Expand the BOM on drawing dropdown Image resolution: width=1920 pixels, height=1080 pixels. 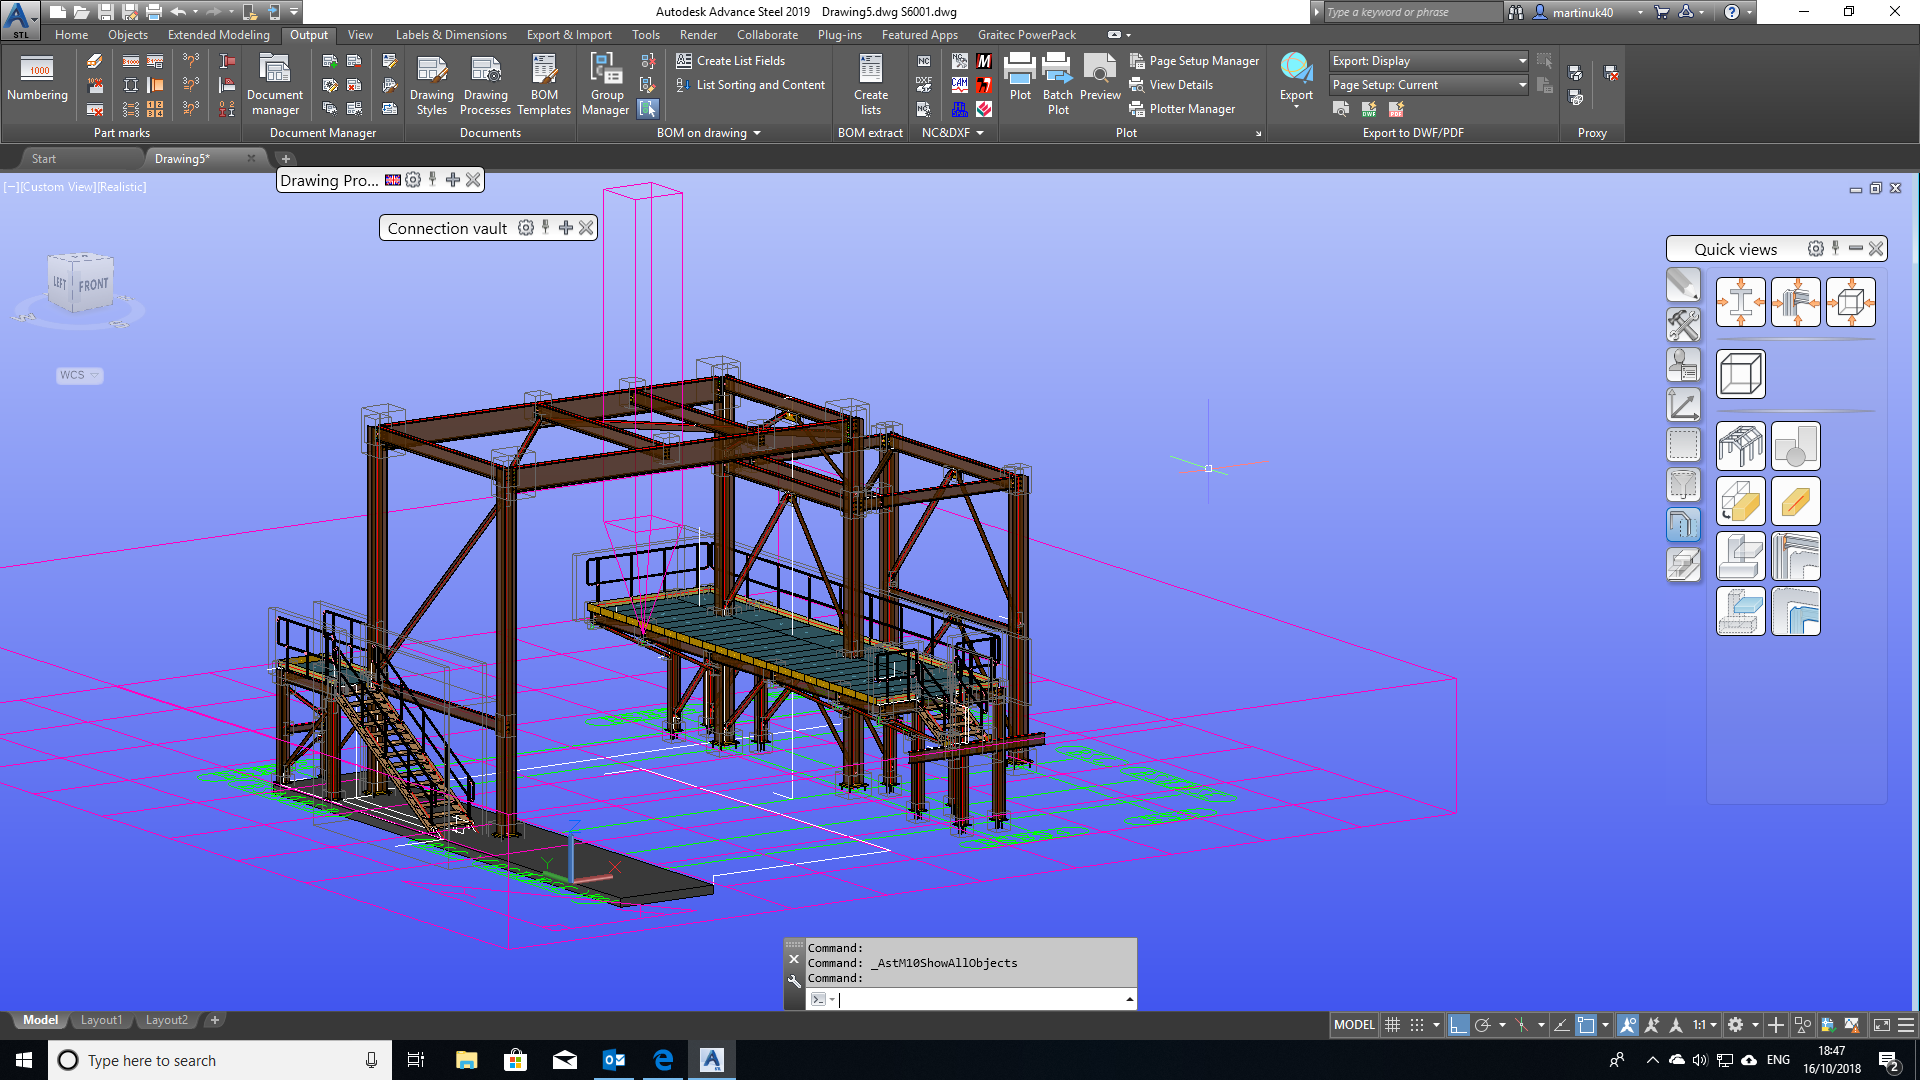[x=757, y=132]
